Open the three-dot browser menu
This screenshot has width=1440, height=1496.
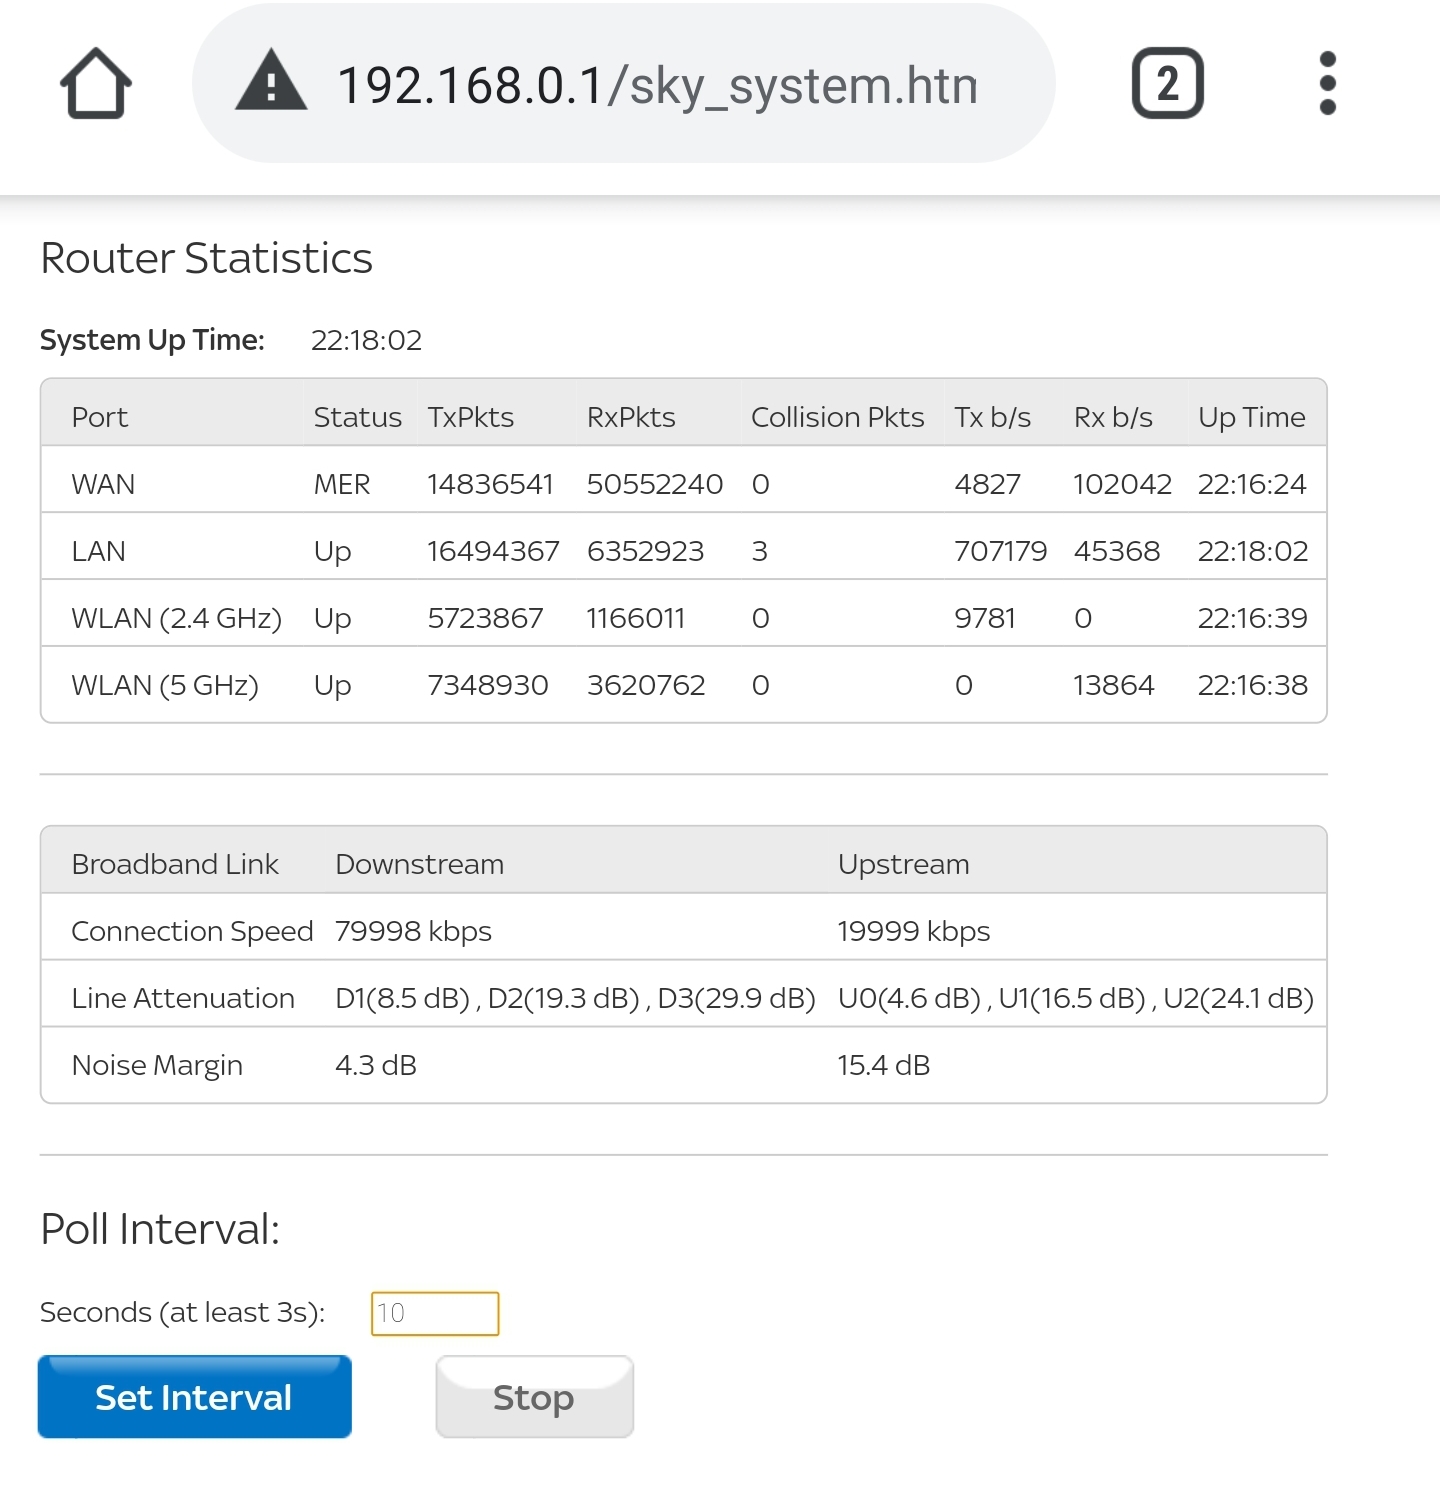[x=1327, y=84]
